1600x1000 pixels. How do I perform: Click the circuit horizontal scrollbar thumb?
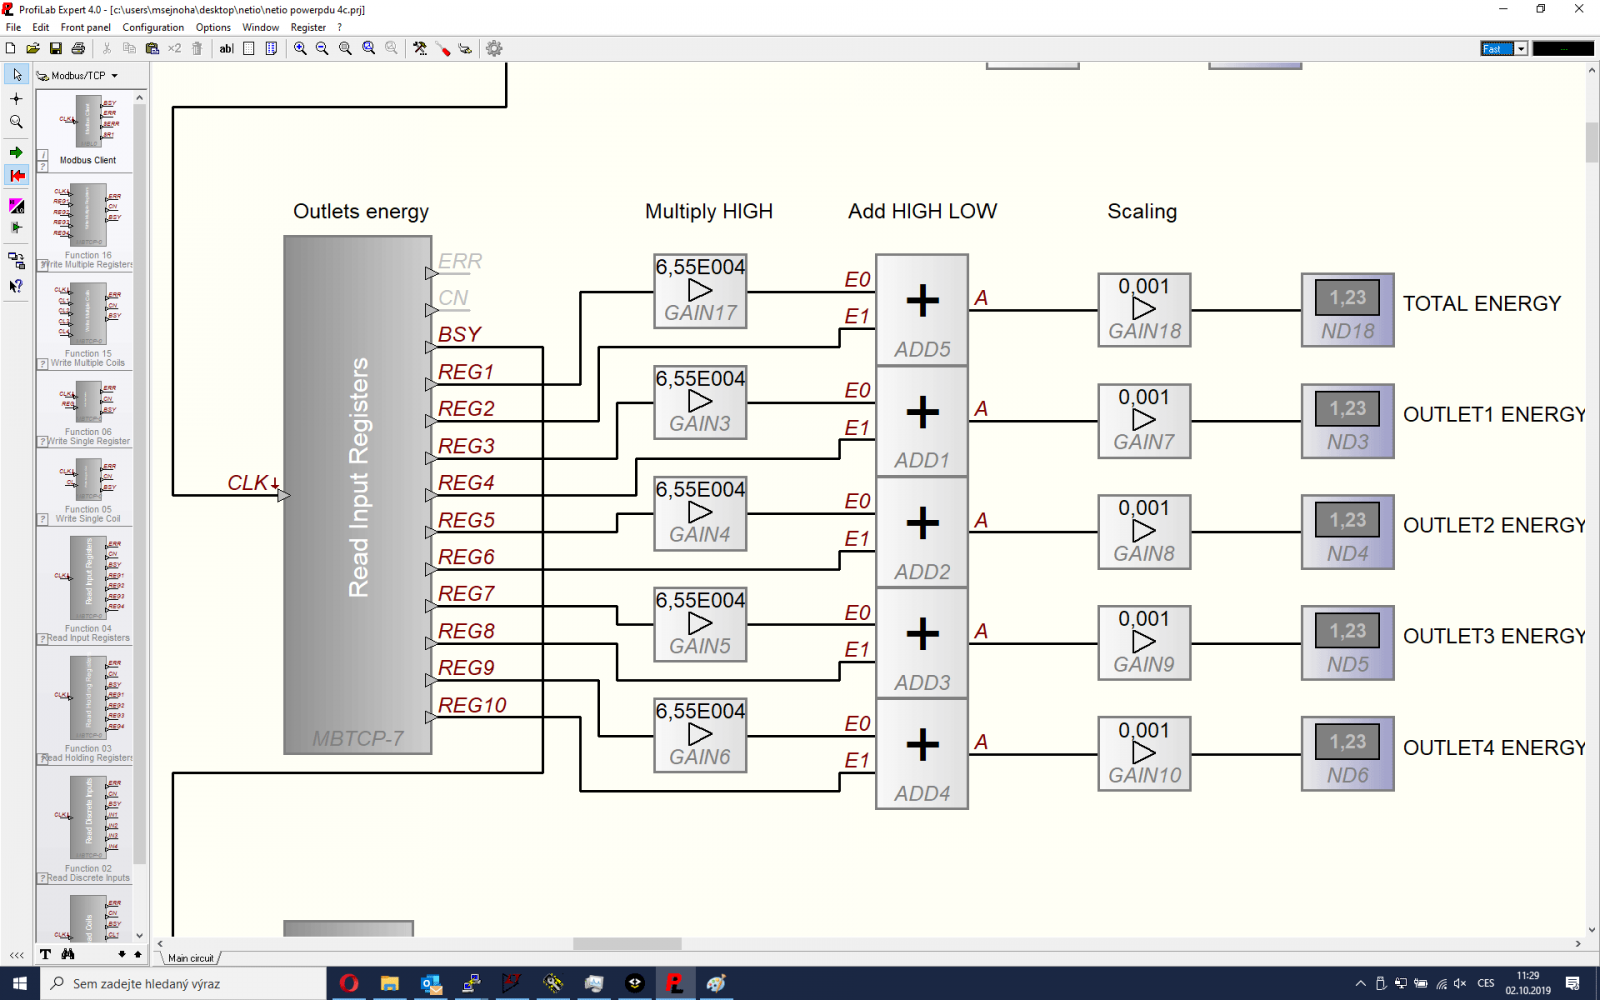point(627,944)
